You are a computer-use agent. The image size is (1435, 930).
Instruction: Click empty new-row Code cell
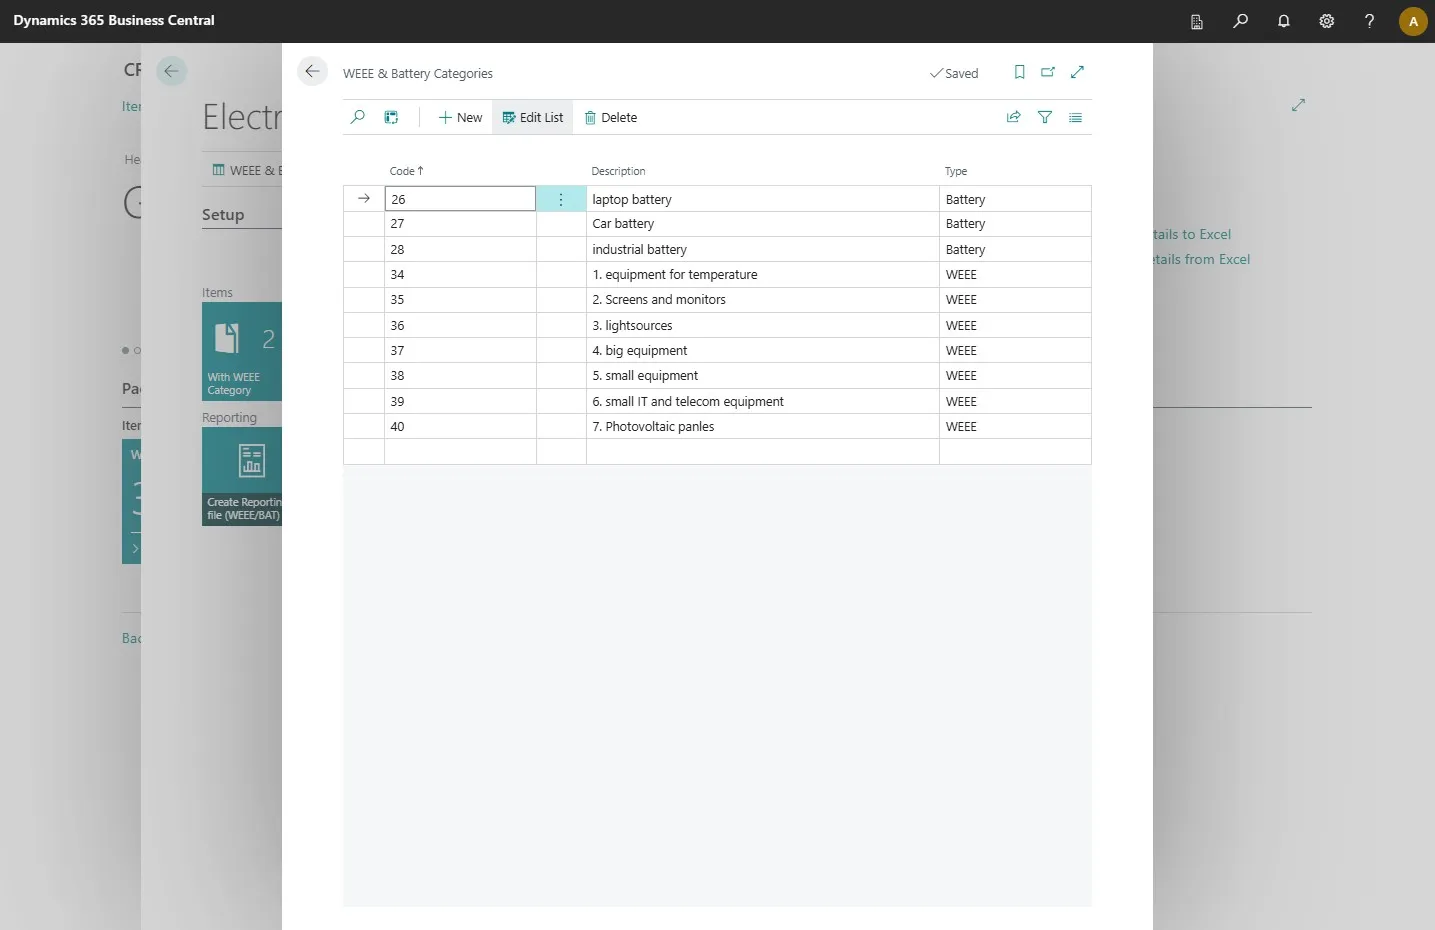tap(460, 452)
